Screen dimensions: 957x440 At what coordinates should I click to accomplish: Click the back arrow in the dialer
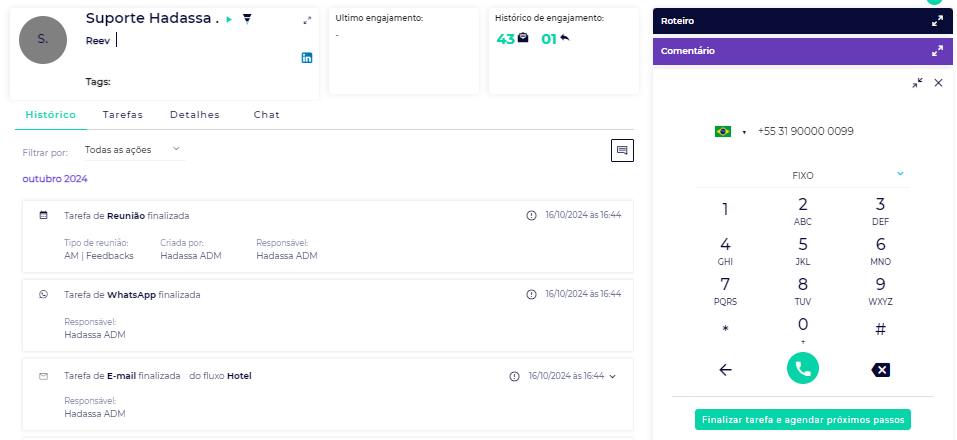[x=725, y=369]
